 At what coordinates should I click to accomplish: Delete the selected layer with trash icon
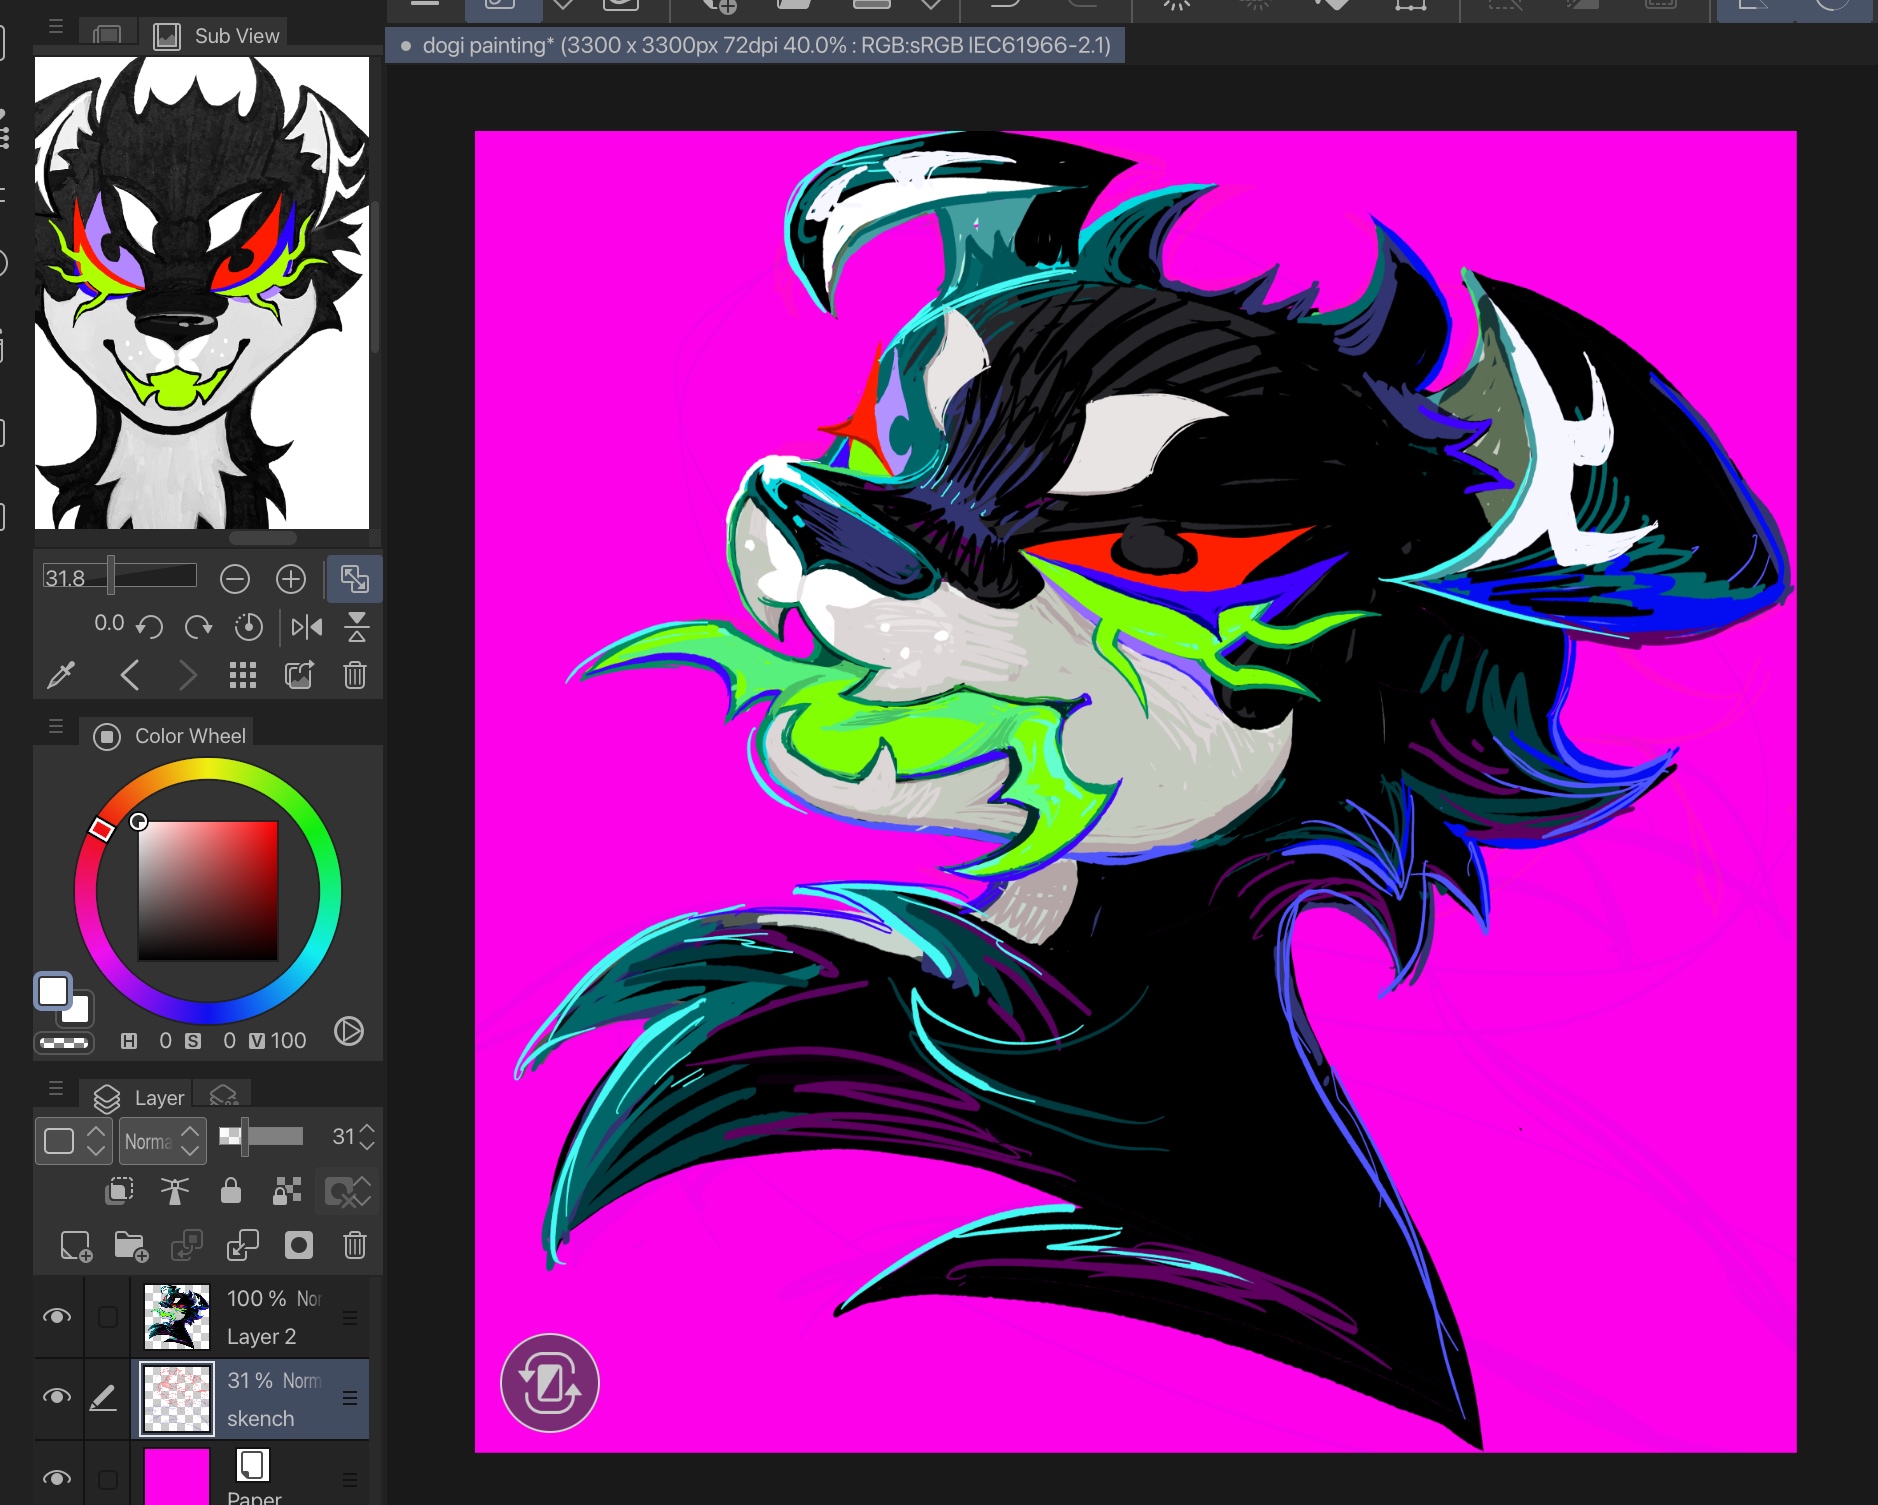pos(355,1246)
